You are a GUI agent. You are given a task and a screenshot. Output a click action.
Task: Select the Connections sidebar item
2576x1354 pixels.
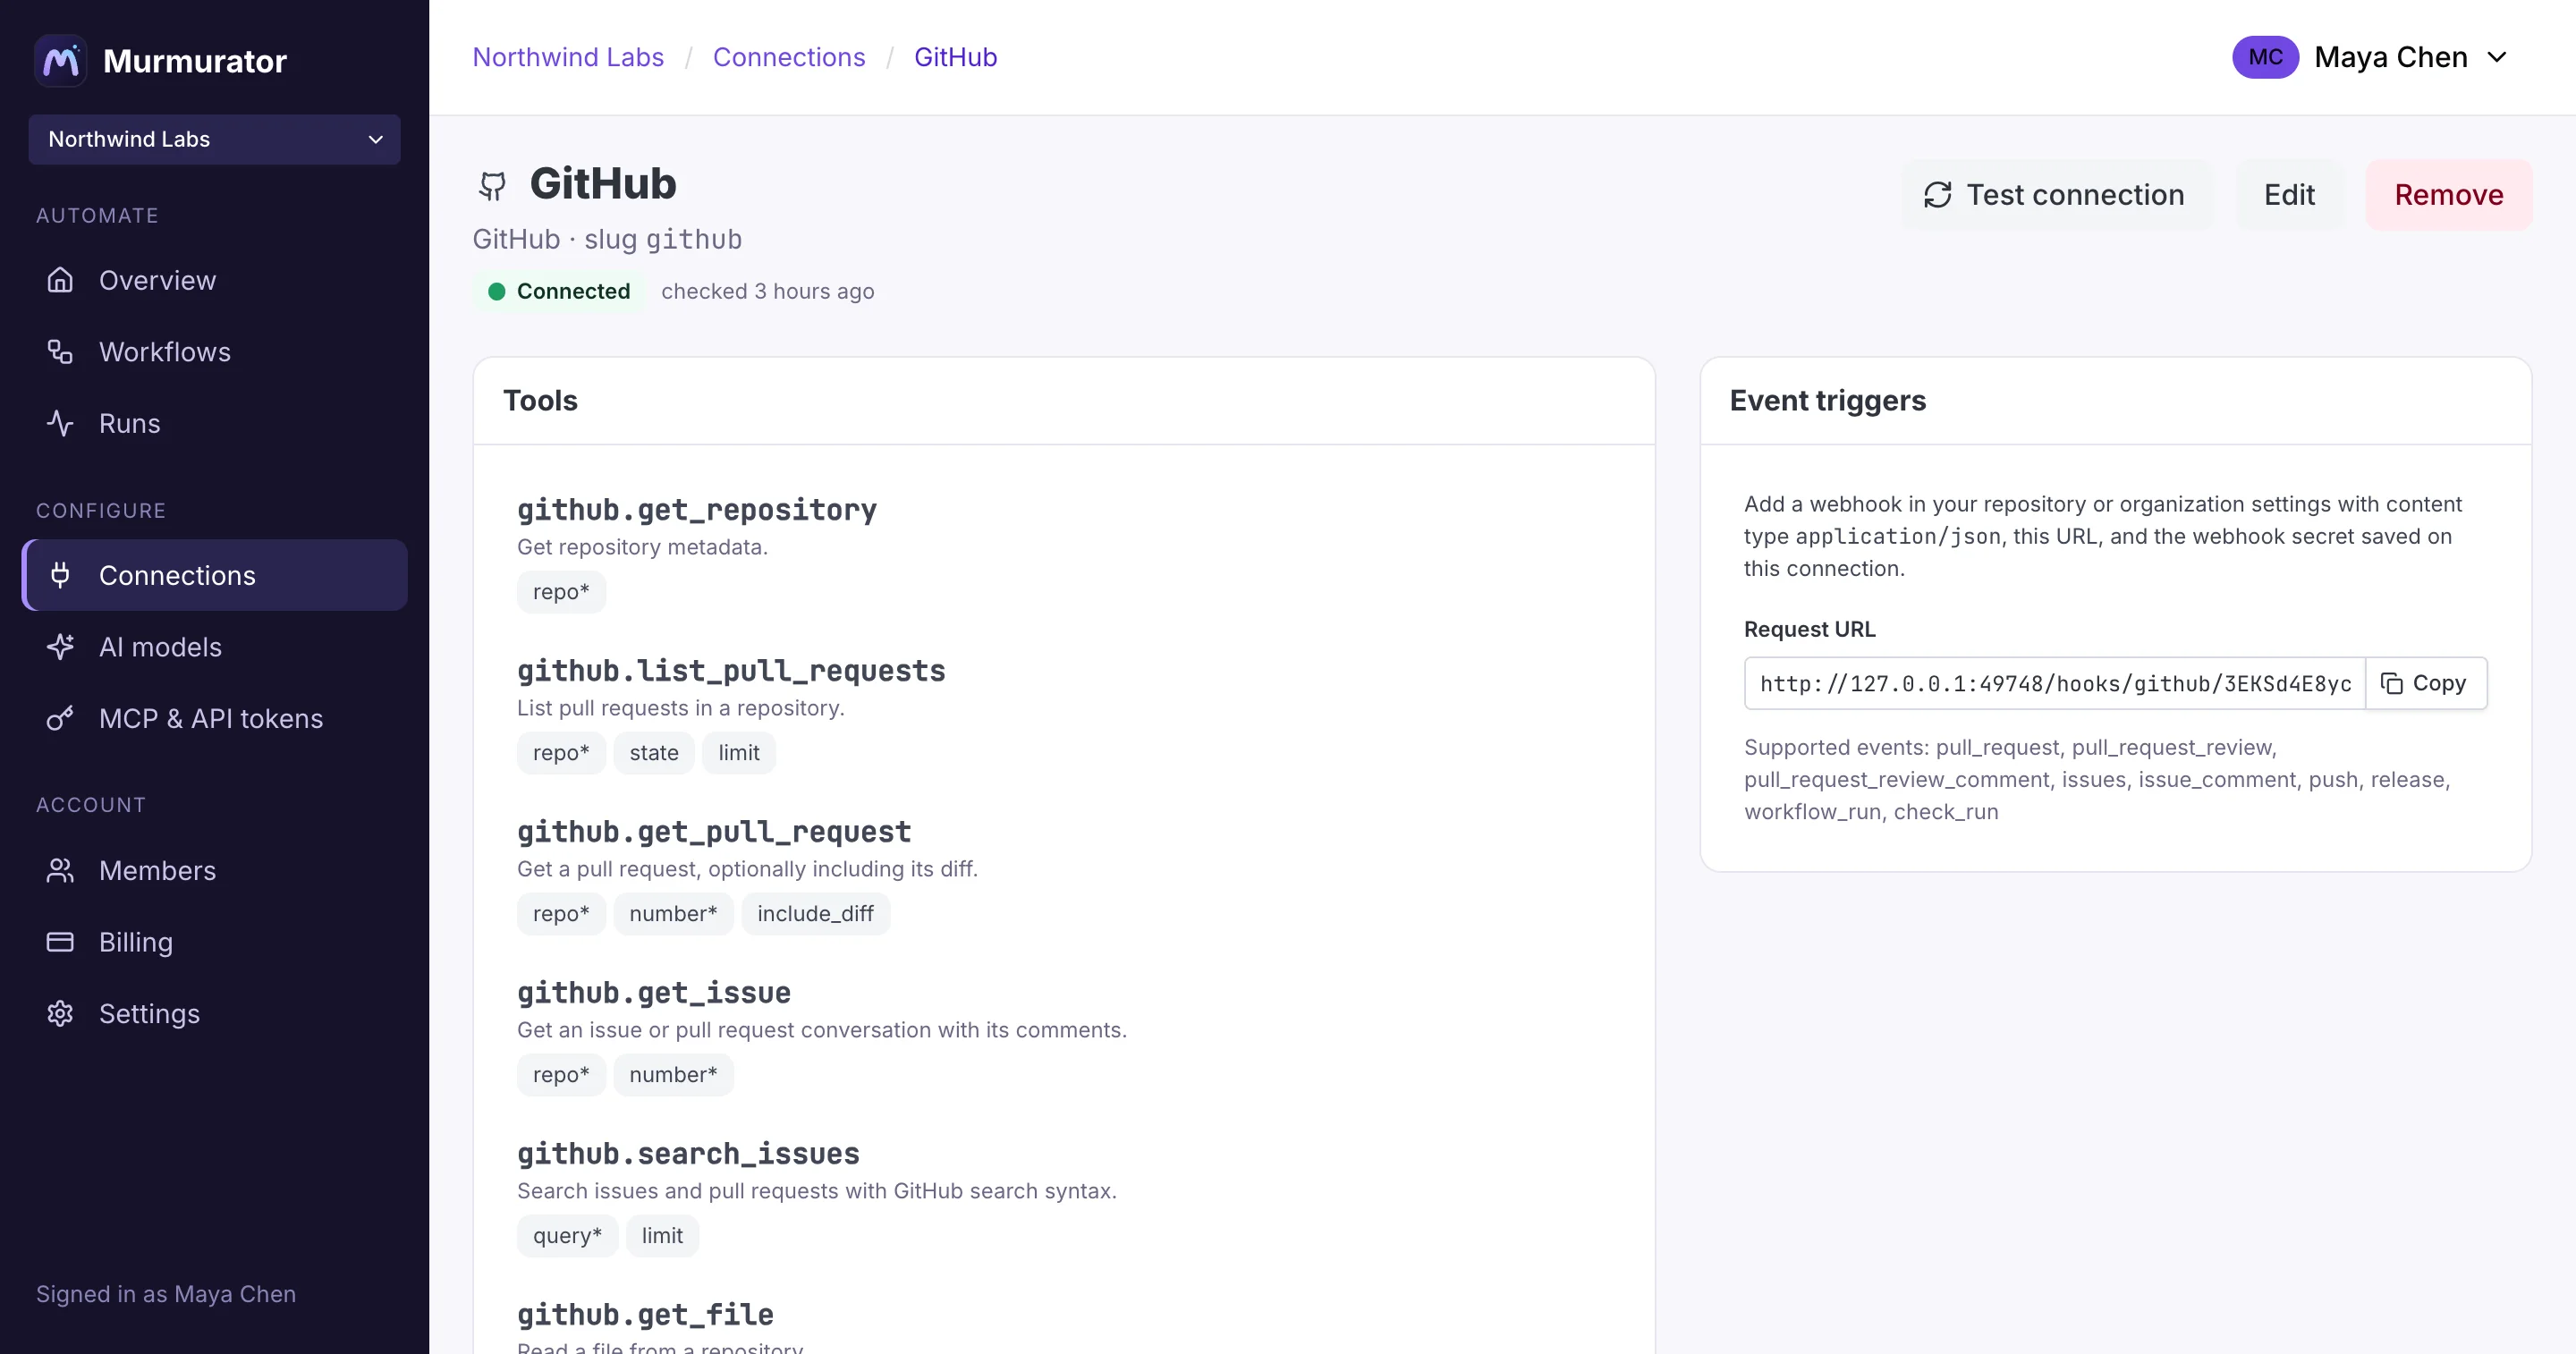point(215,575)
